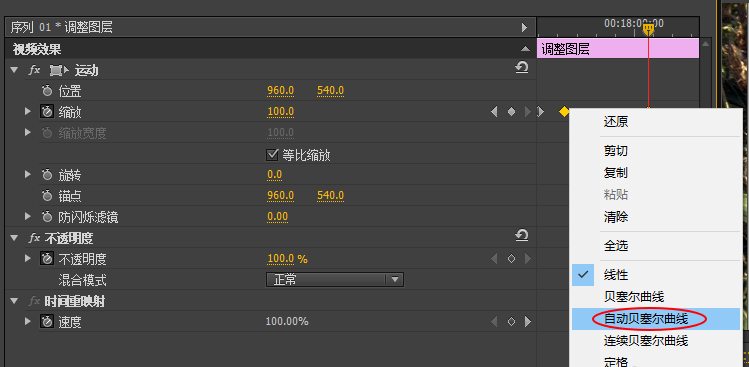
Task: Expand the 速度 property row
Action: 28,322
